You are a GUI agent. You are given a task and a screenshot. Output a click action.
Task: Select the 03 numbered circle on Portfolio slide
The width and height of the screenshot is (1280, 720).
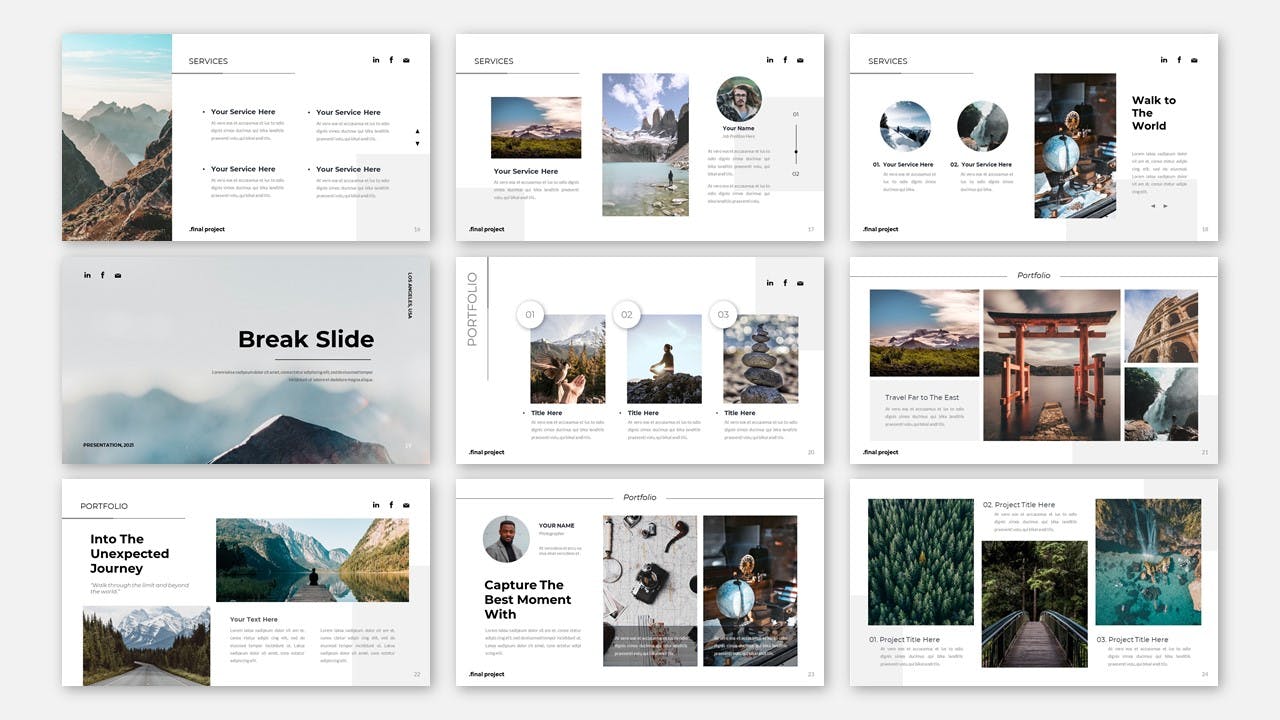pos(723,315)
